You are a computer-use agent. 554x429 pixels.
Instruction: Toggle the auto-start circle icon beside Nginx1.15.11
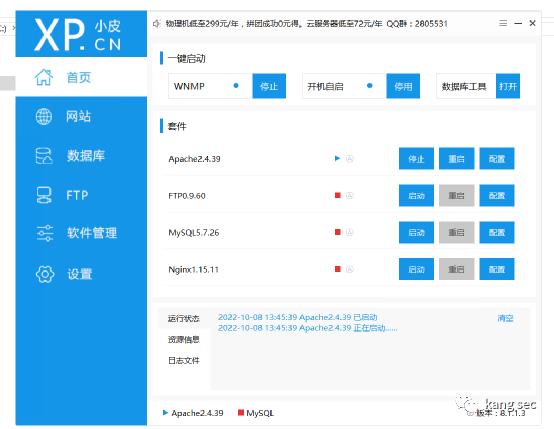coord(350,269)
